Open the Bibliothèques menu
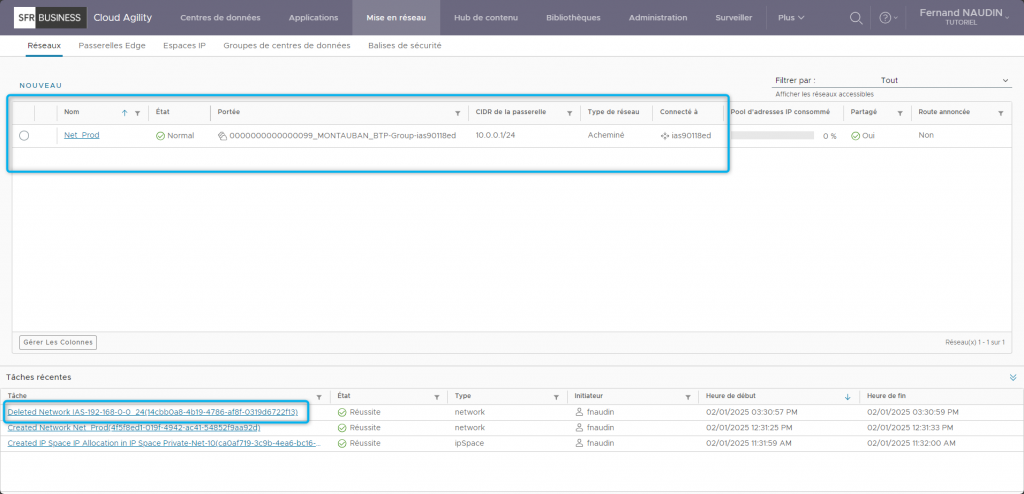1024x494 pixels. click(x=573, y=18)
